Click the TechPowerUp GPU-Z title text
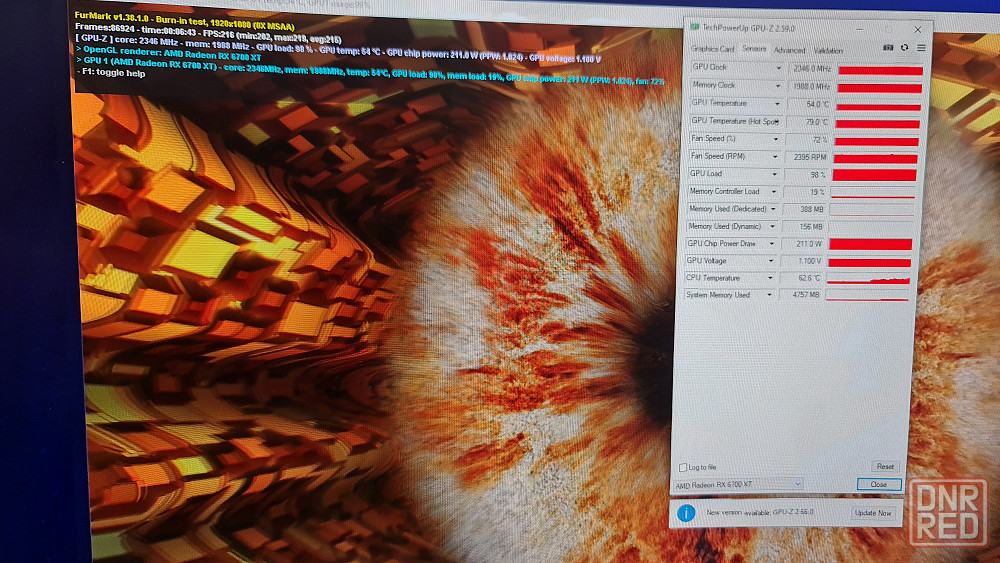The image size is (1000, 563). (x=749, y=28)
